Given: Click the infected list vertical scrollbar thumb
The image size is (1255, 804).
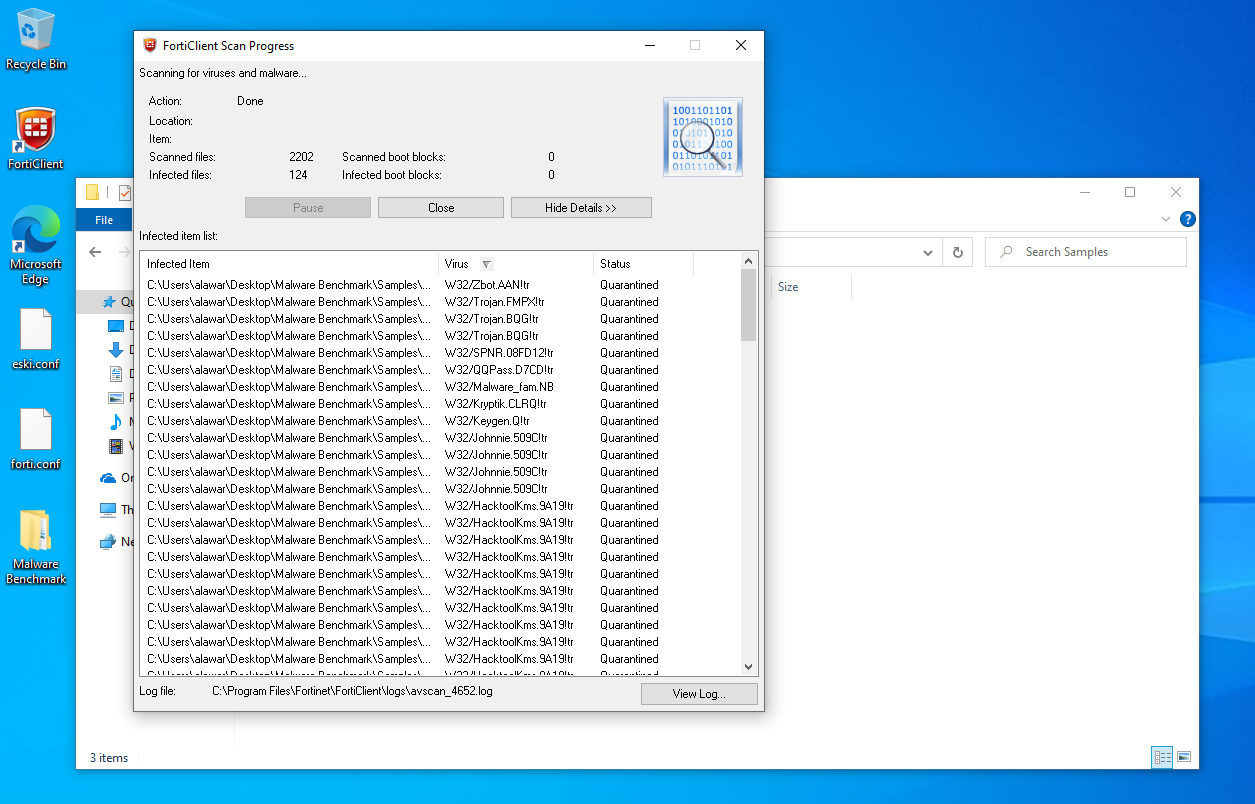Looking at the screenshot, I should tap(748, 305).
